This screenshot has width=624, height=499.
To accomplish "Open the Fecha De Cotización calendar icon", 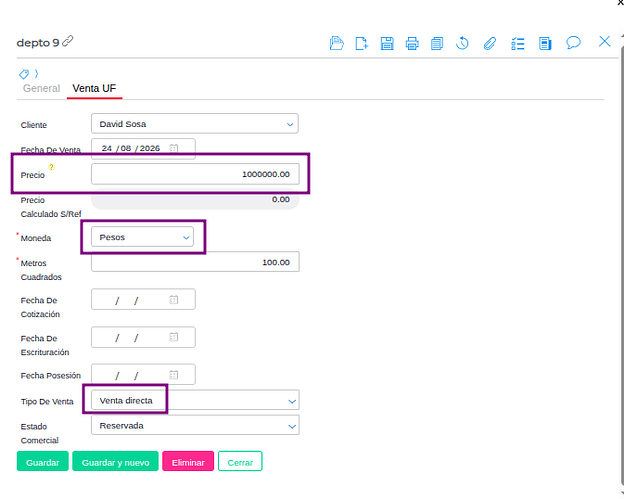I will click(x=174, y=300).
